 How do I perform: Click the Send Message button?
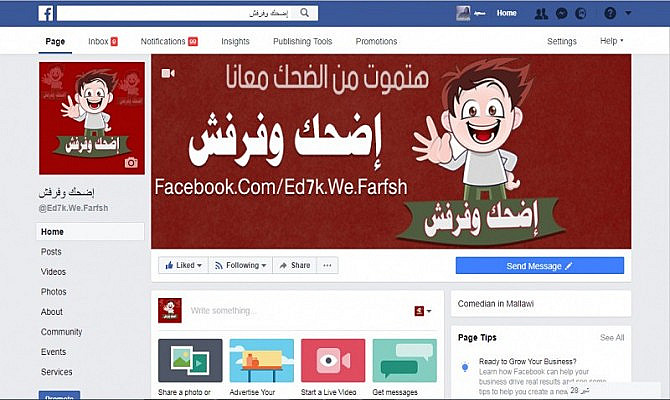540,266
